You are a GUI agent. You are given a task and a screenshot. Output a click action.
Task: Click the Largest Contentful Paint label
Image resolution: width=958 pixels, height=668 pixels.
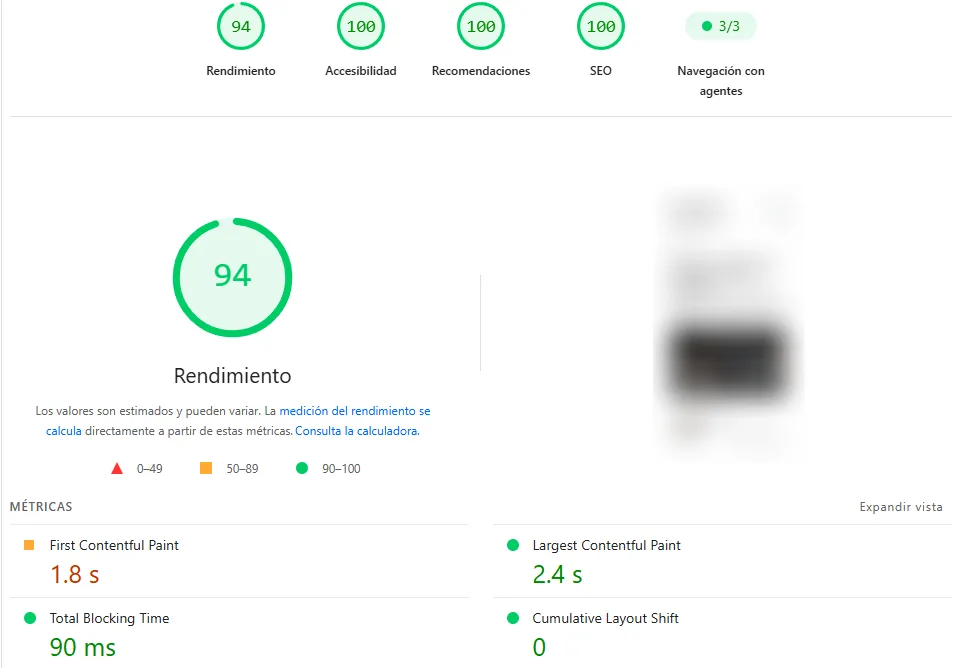tap(606, 545)
